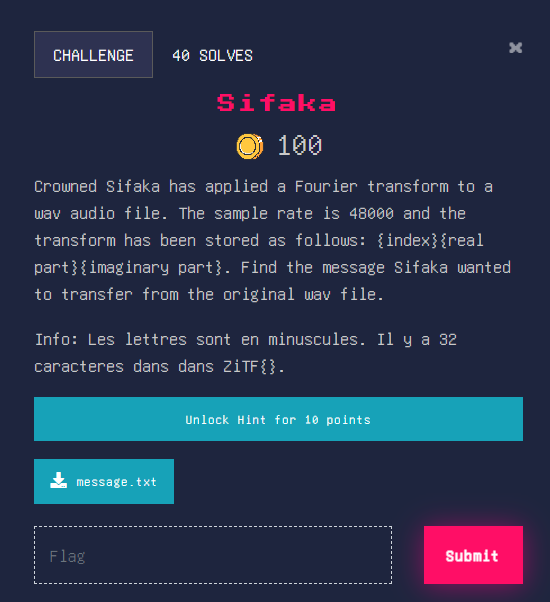The image size is (550, 602).
Task: Submit the flag
Action: pyautogui.click(x=473, y=555)
